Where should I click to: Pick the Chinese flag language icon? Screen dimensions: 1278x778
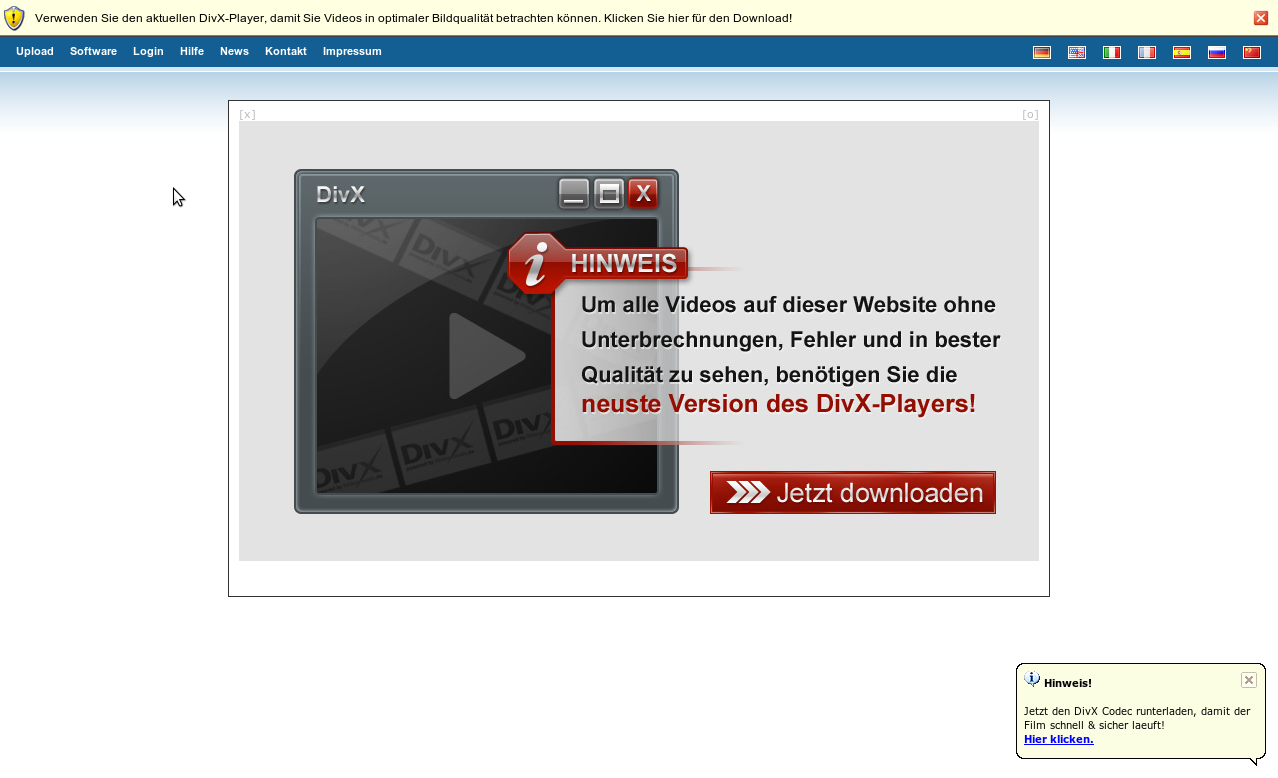click(1252, 53)
